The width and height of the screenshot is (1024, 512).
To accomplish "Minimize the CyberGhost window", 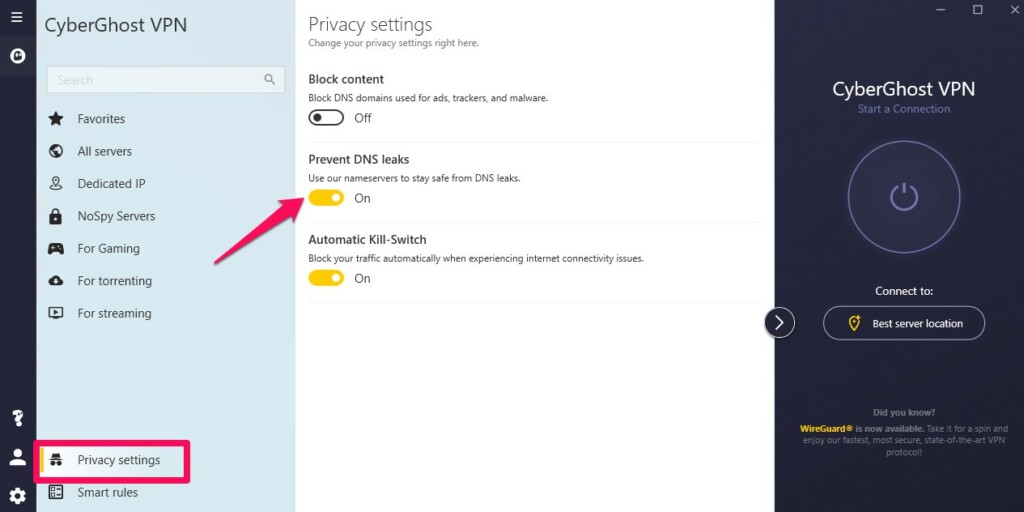I will [x=941, y=10].
